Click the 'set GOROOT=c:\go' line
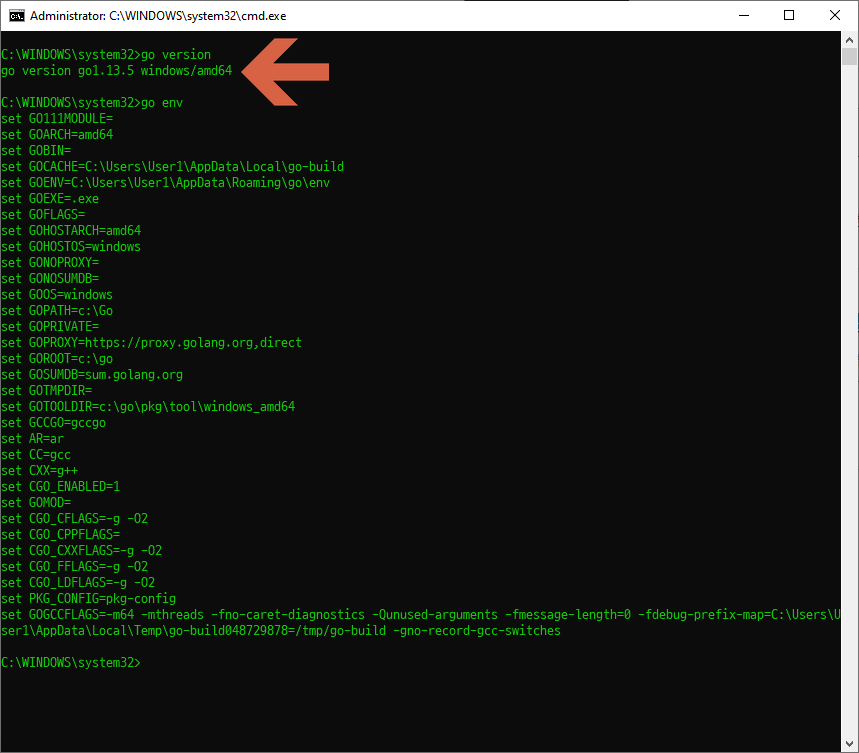Screen dimensions: 859x753 57,359
